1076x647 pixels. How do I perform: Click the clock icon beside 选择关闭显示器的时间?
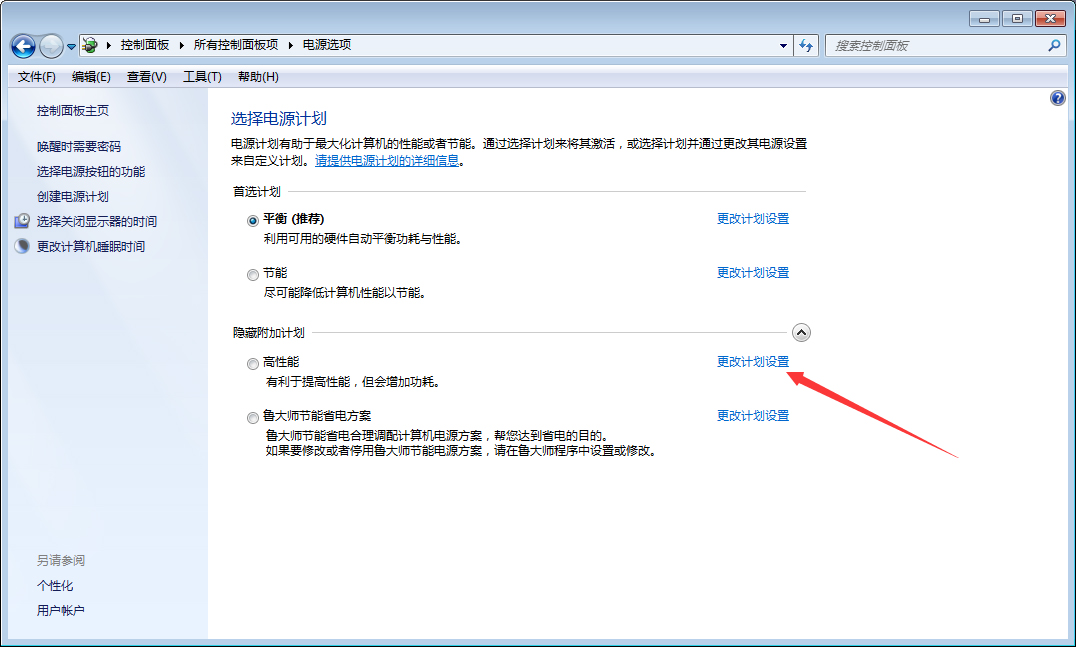(x=22, y=221)
